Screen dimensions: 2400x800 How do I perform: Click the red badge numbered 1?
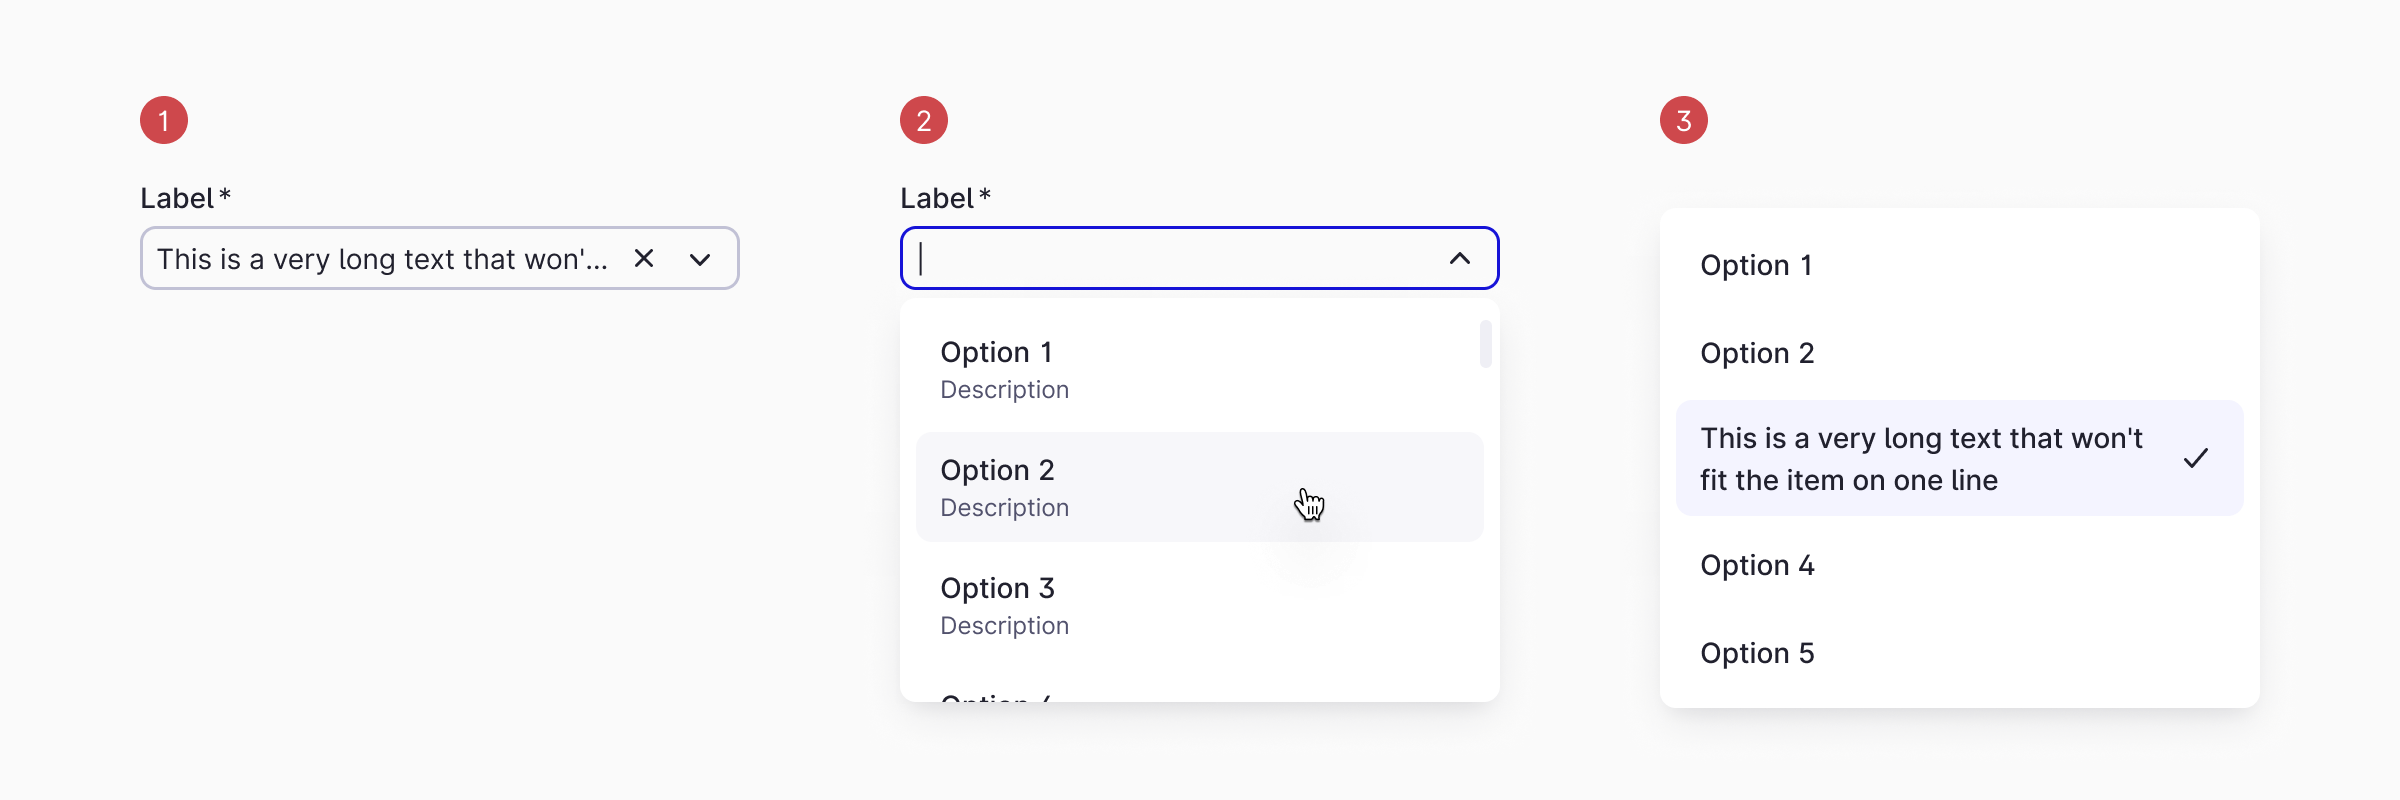163,118
